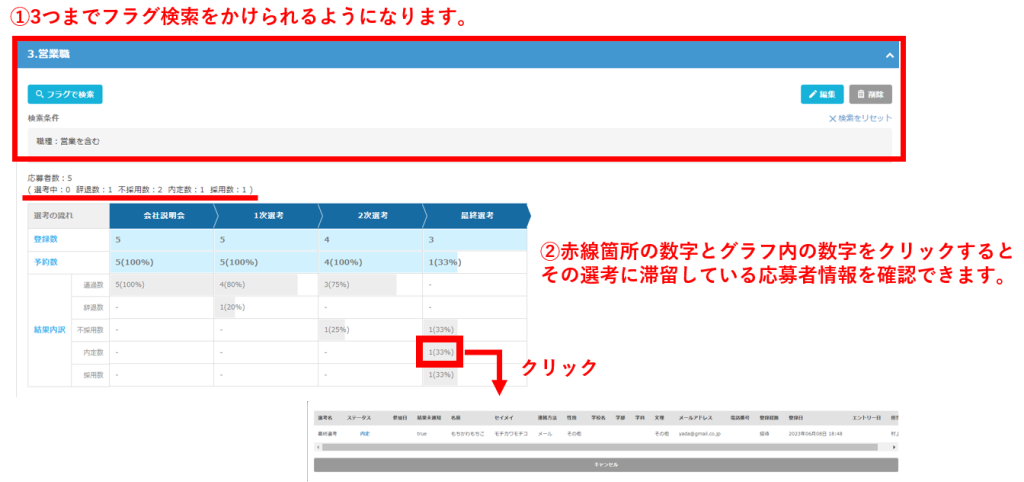Click the フラグで検索 search button

coord(65,94)
